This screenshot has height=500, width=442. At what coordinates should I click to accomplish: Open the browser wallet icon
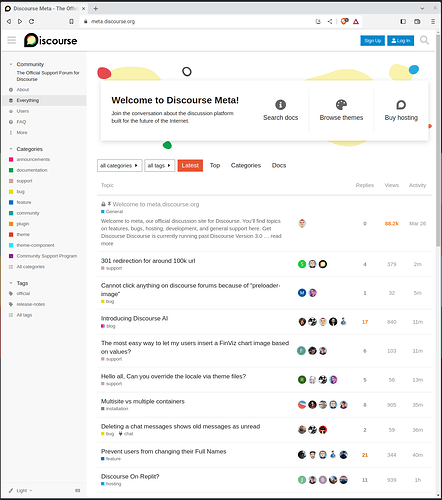coord(417,21)
